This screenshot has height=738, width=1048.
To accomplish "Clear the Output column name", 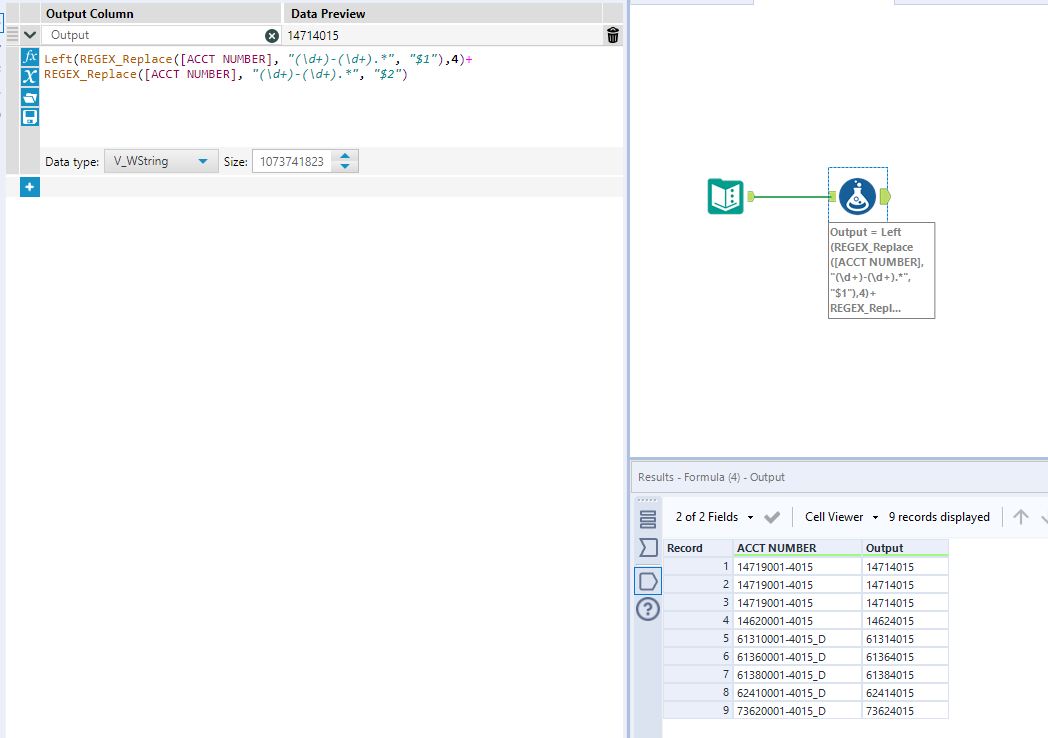I will click(272, 35).
